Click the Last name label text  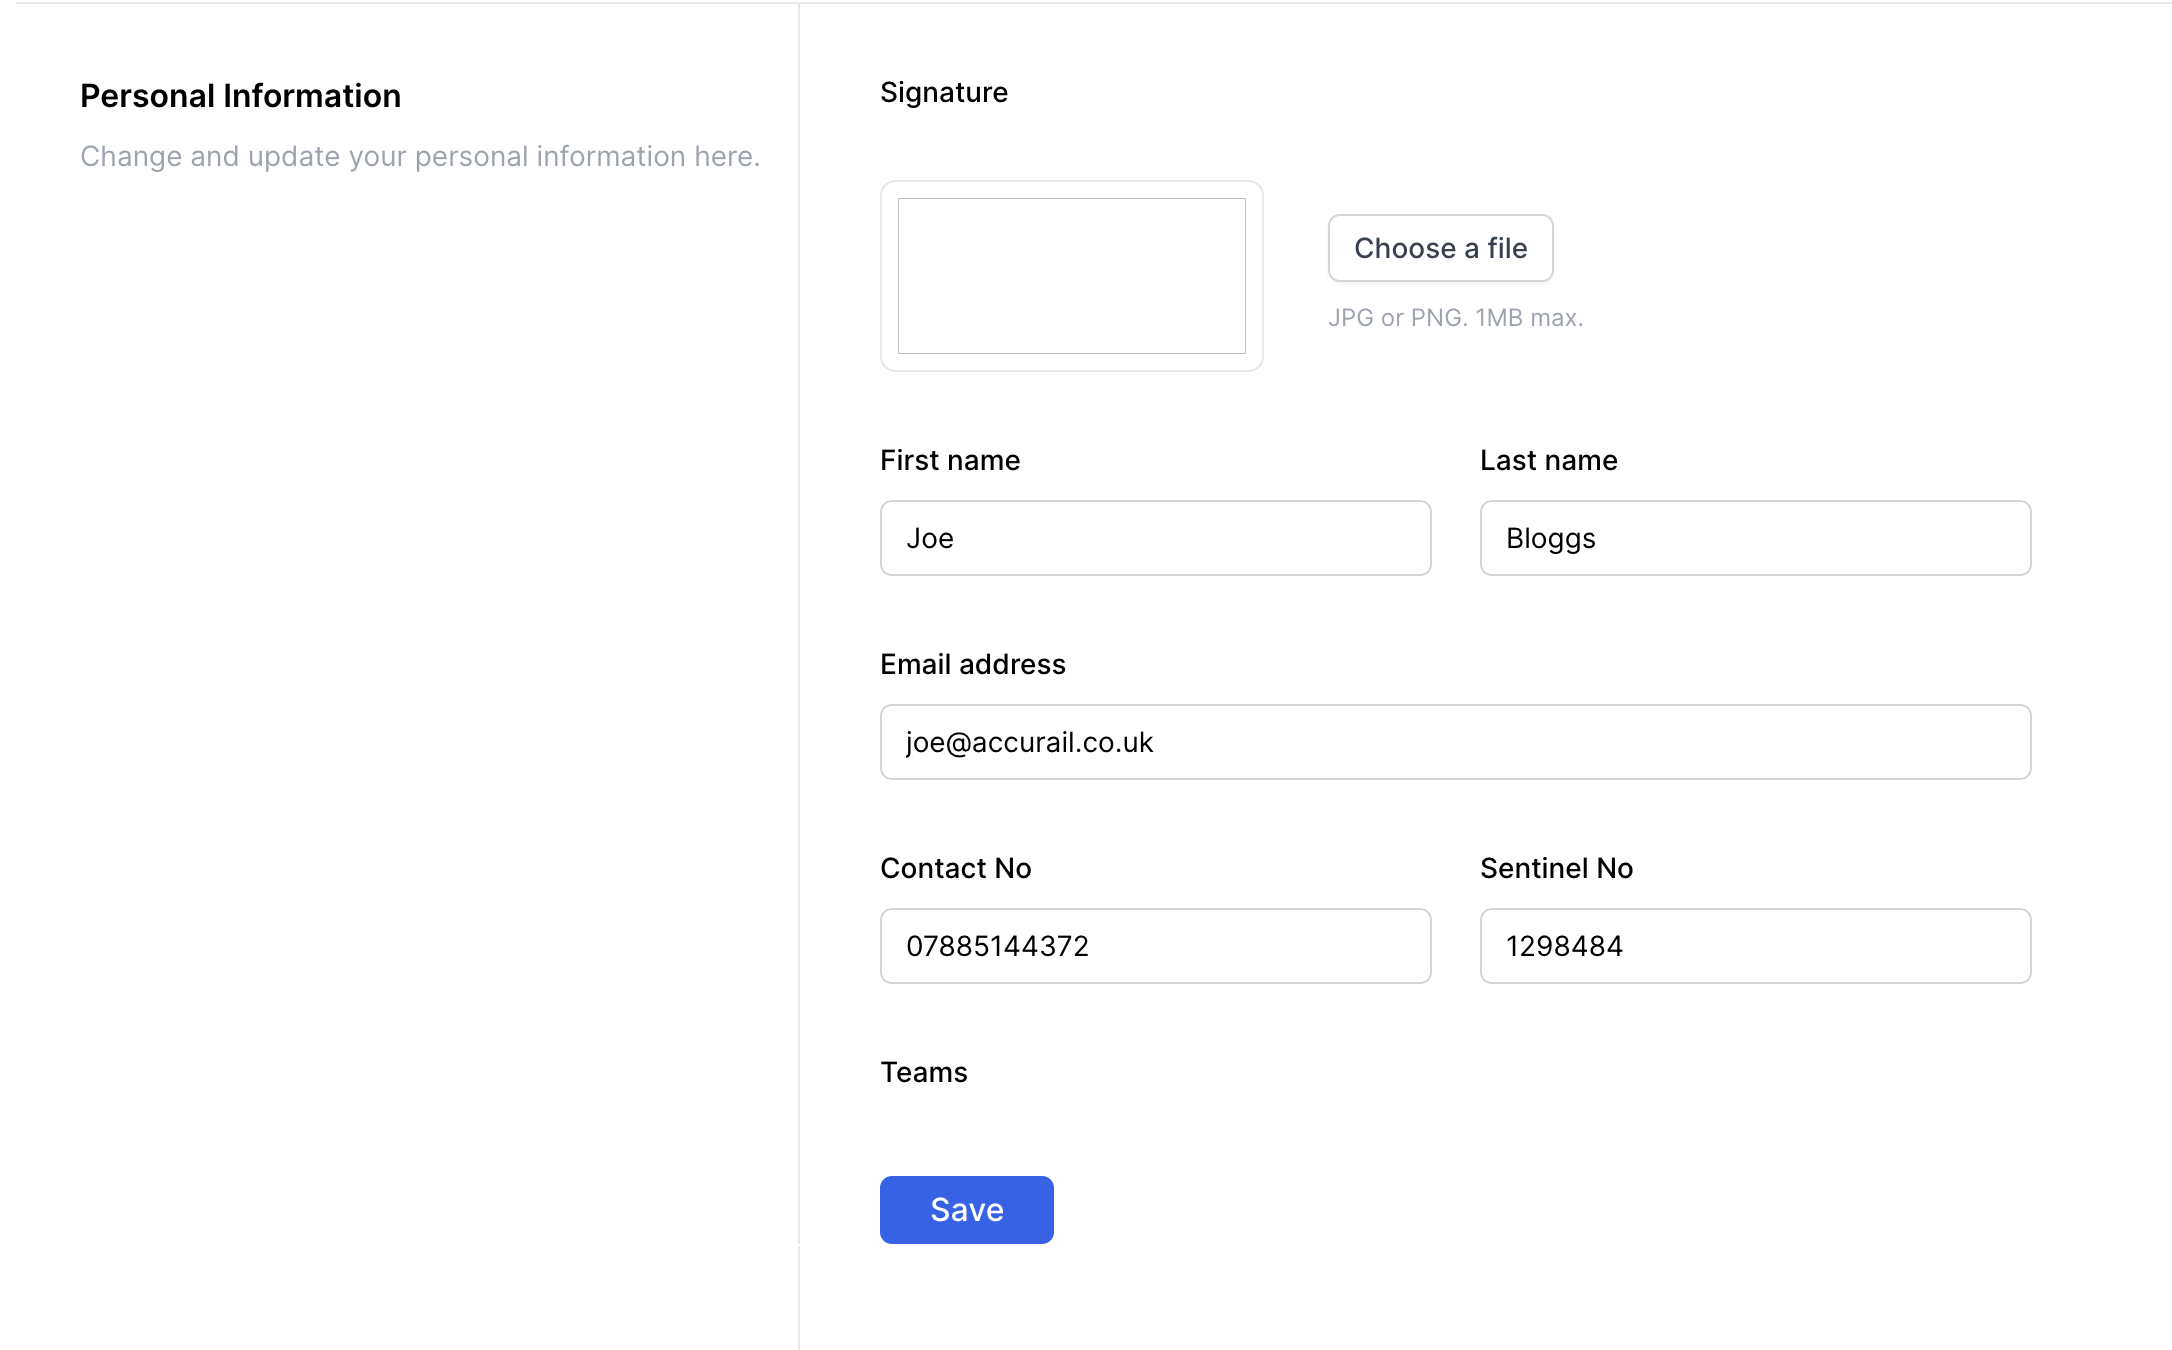click(1548, 460)
